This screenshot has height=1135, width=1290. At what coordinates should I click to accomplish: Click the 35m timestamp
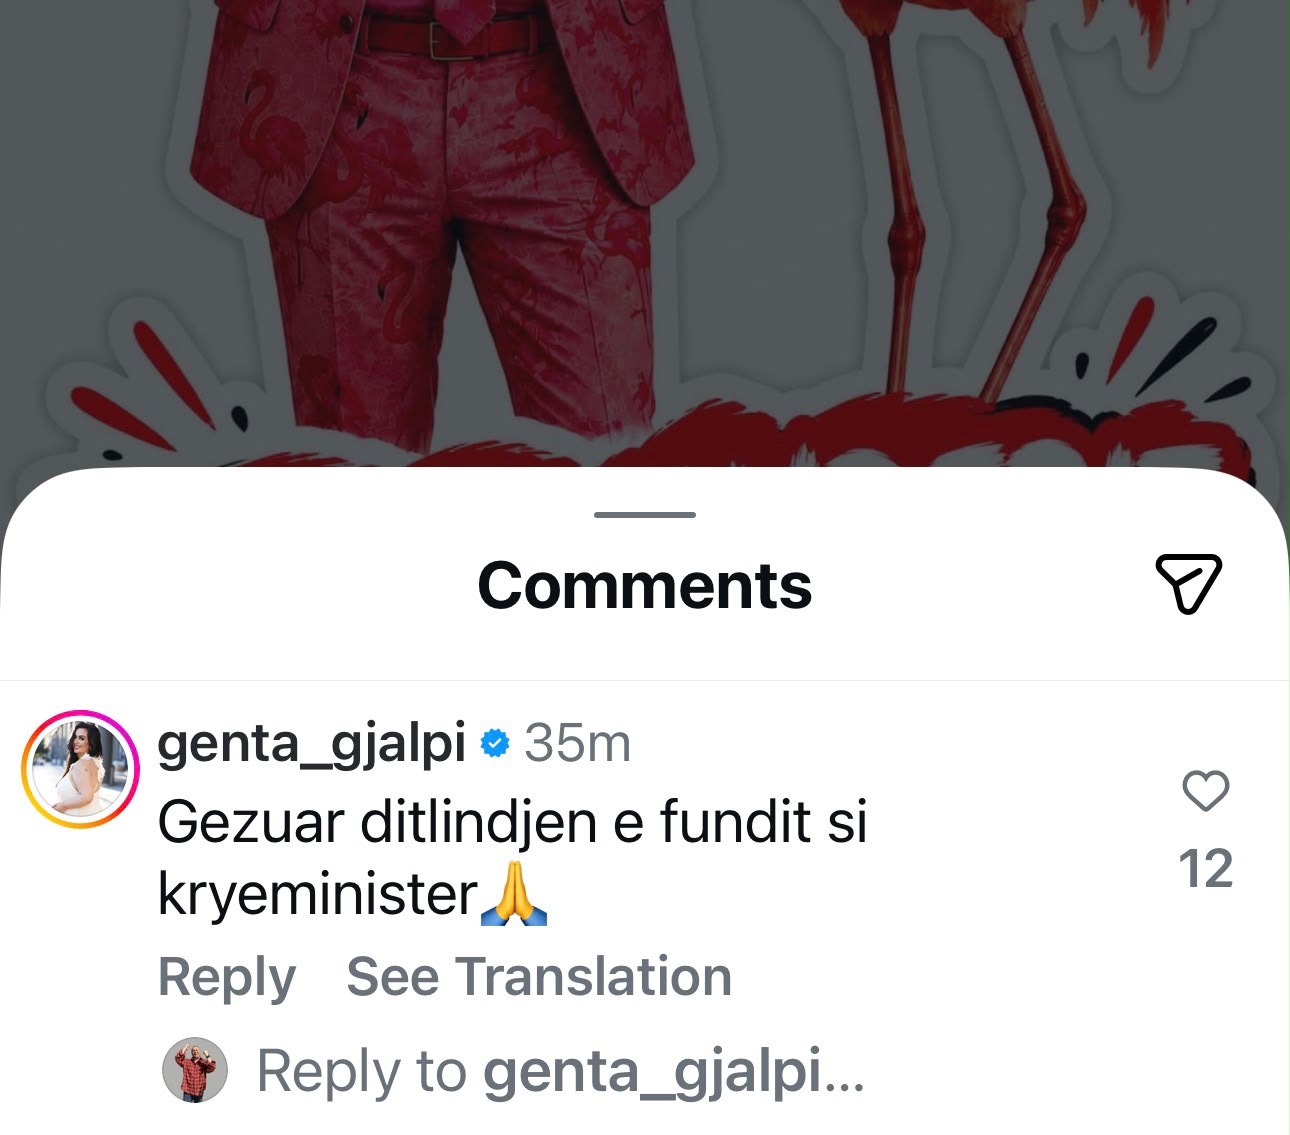click(x=578, y=744)
